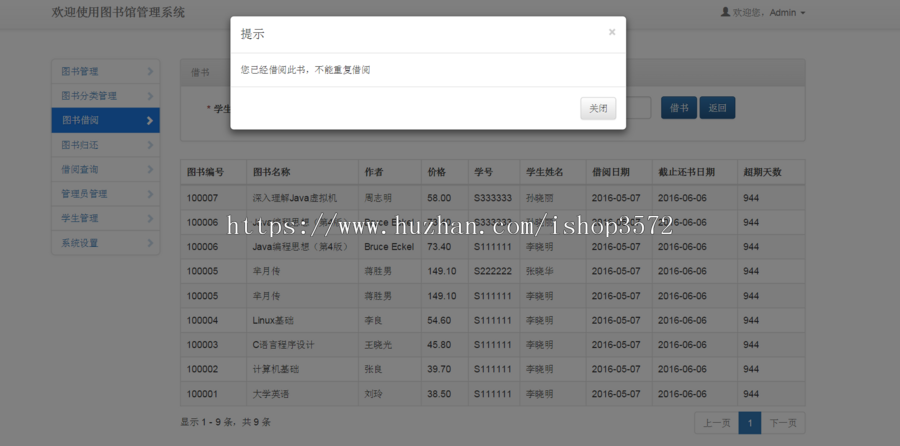Open 图书分类管理 in the sidebar
This screenshot has width=900, height=446.
(x=106, y=95)
